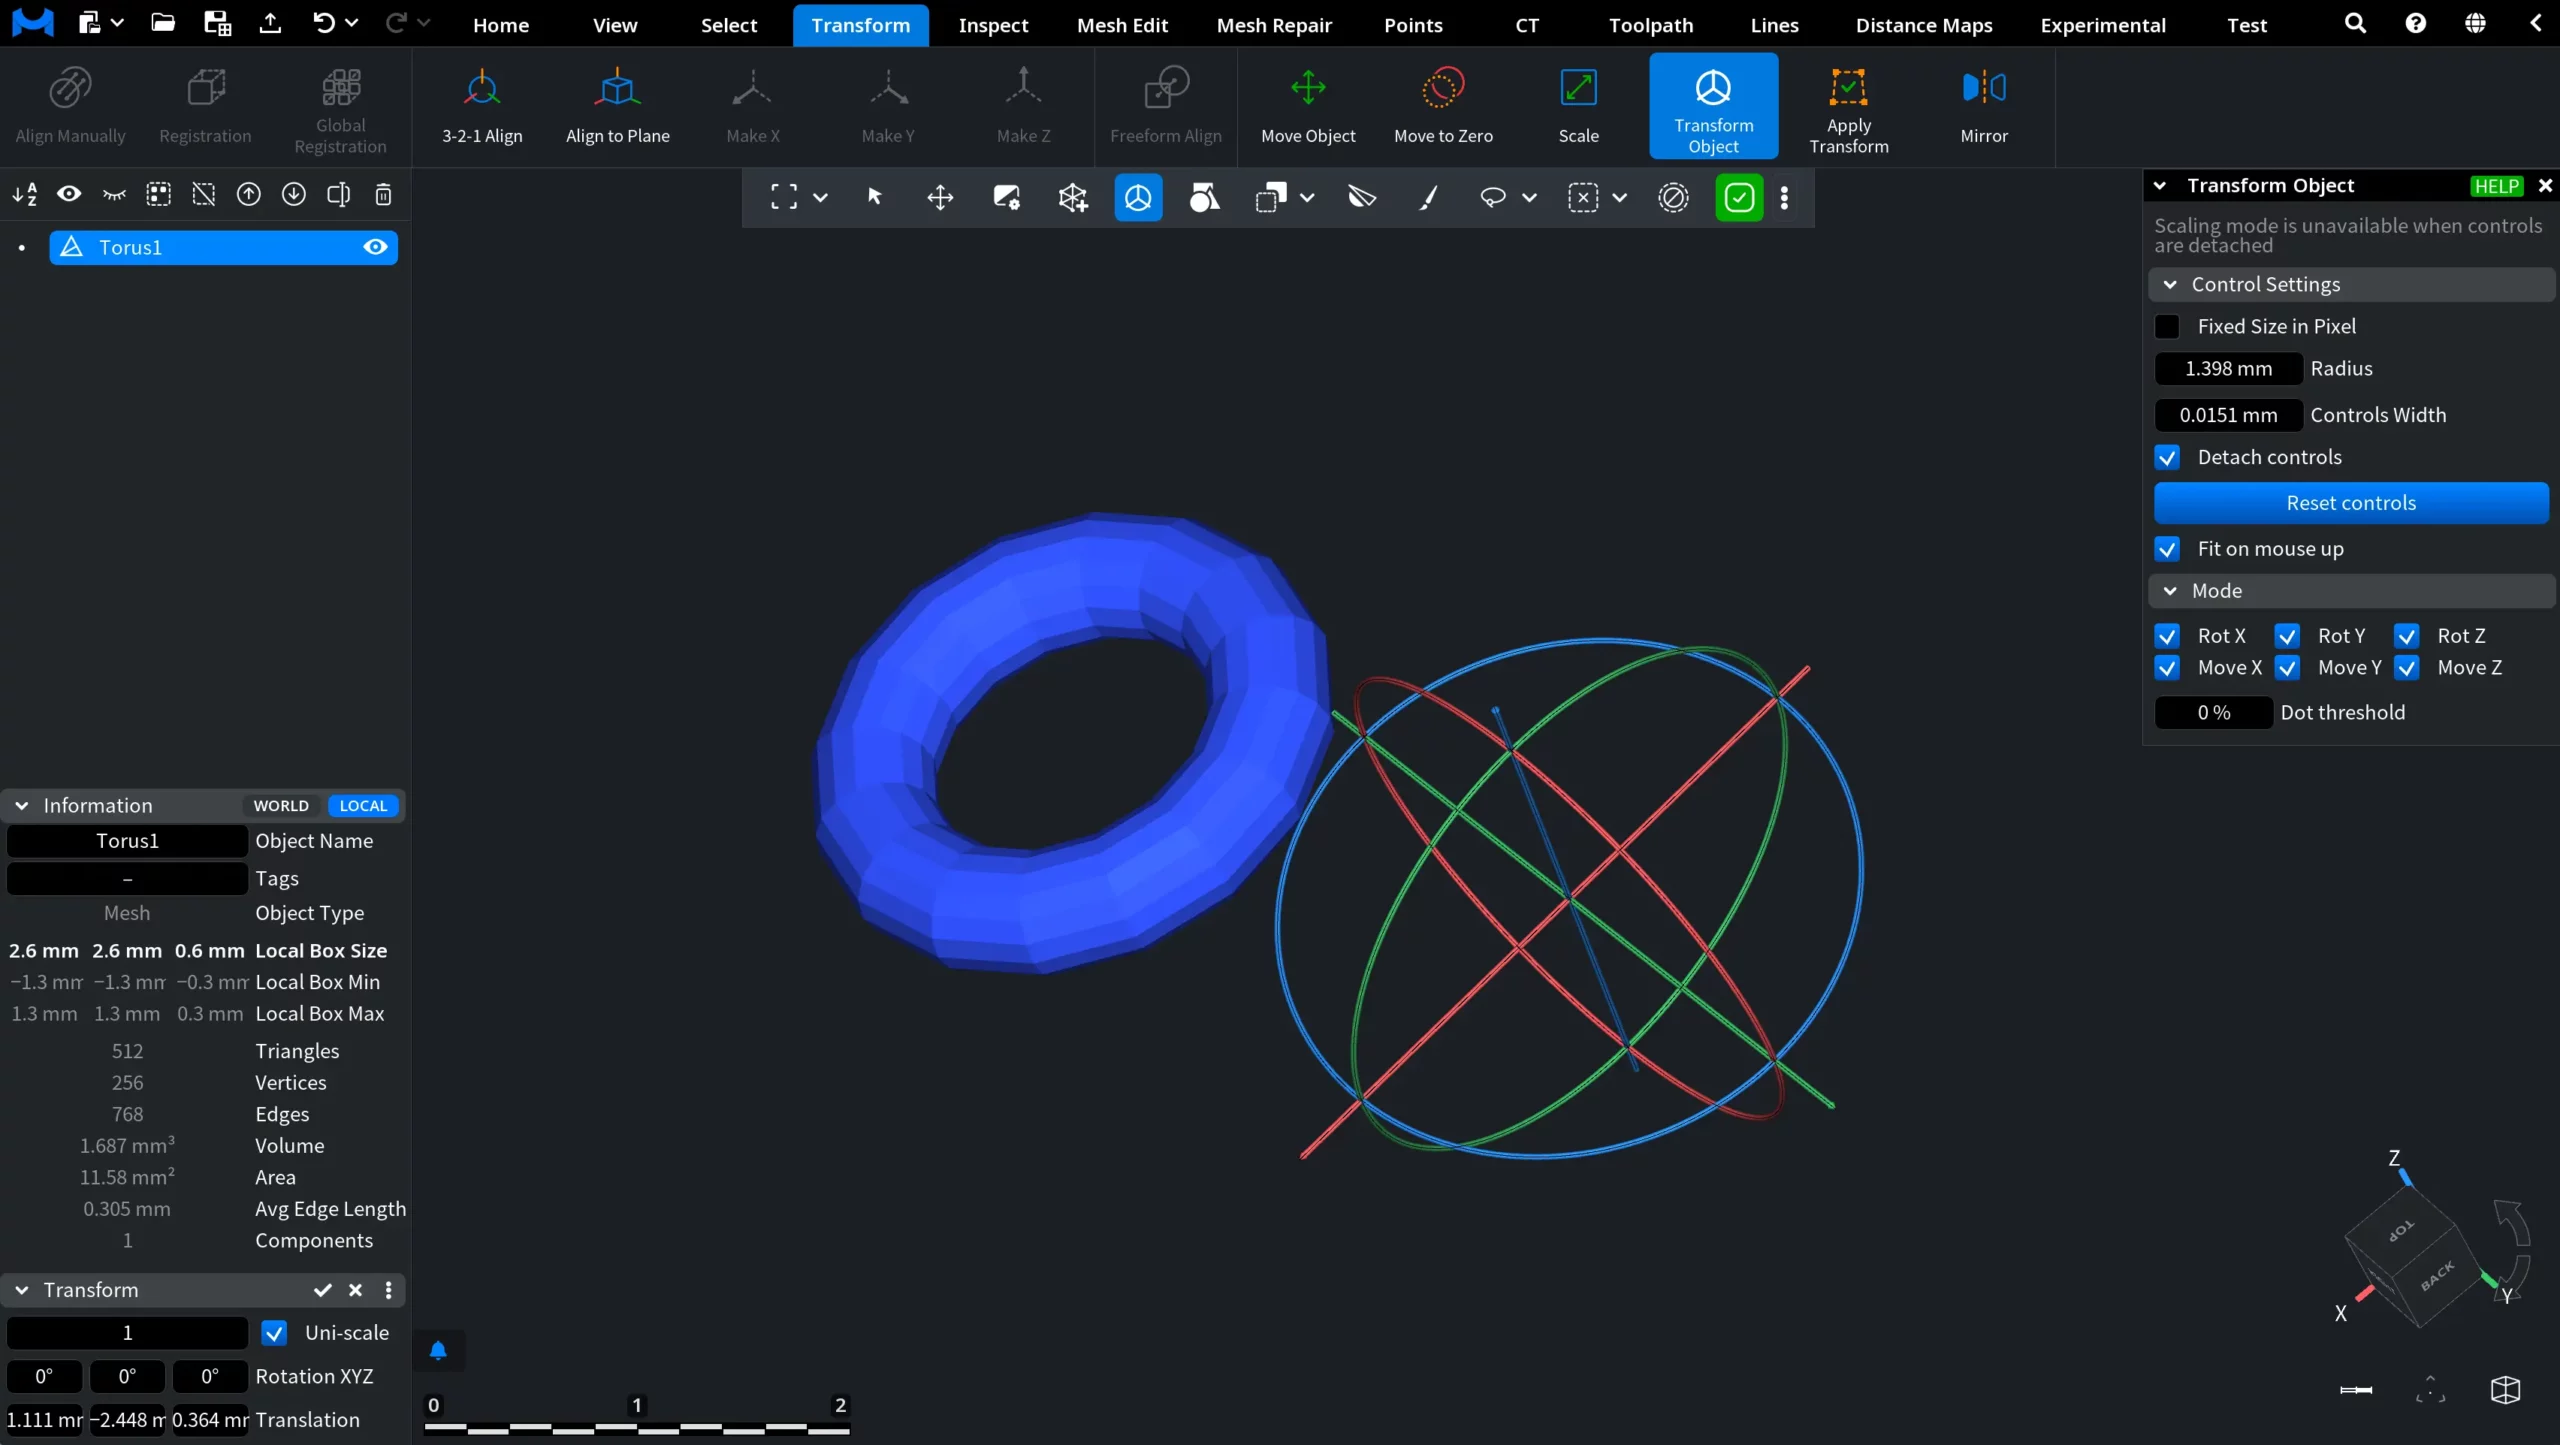2560x1445 pixels.
Task: Uncheck Rot X mode
Action: tap(2167, 636)
